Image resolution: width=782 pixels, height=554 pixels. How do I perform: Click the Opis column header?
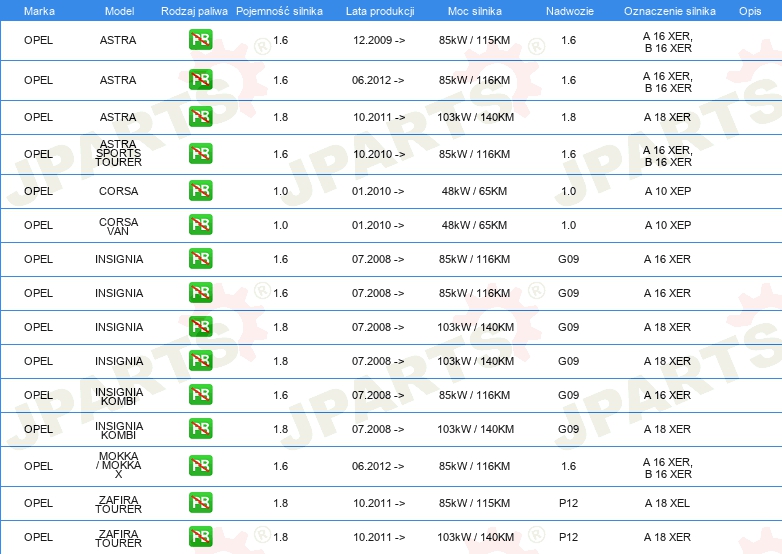[x=749, y=10]
